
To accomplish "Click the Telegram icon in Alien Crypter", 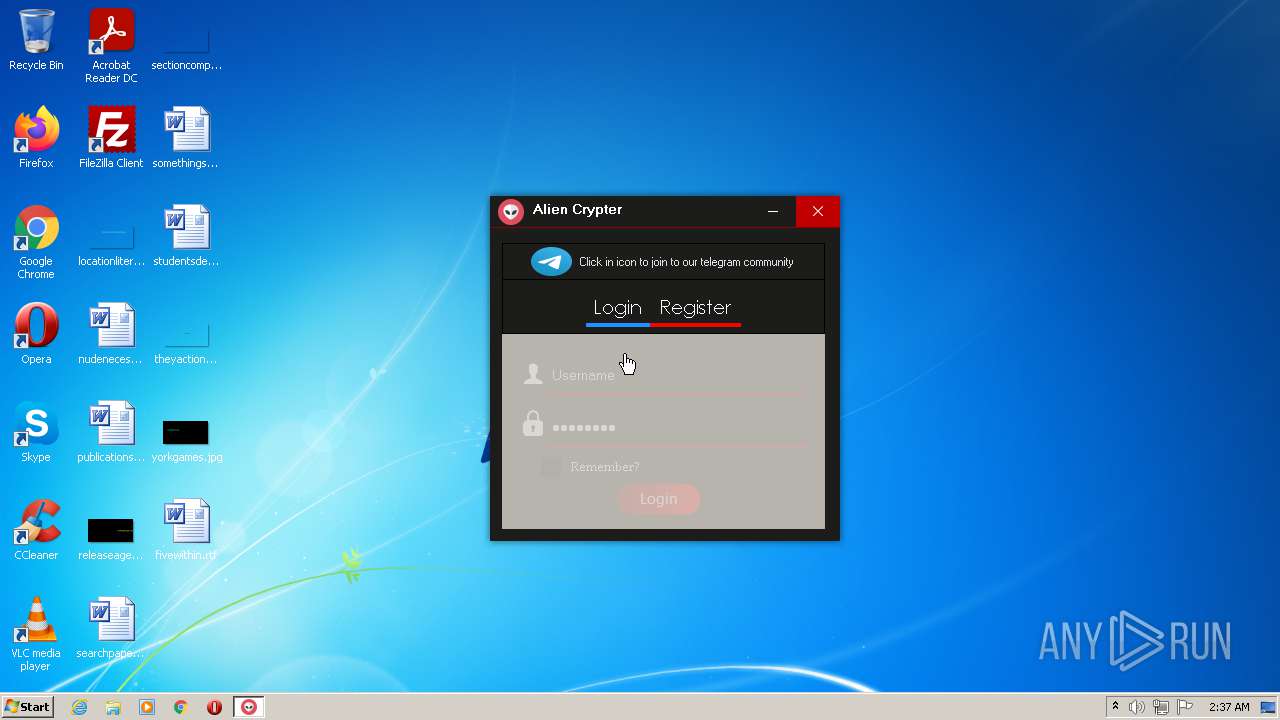I will click(x=551, y=262).
